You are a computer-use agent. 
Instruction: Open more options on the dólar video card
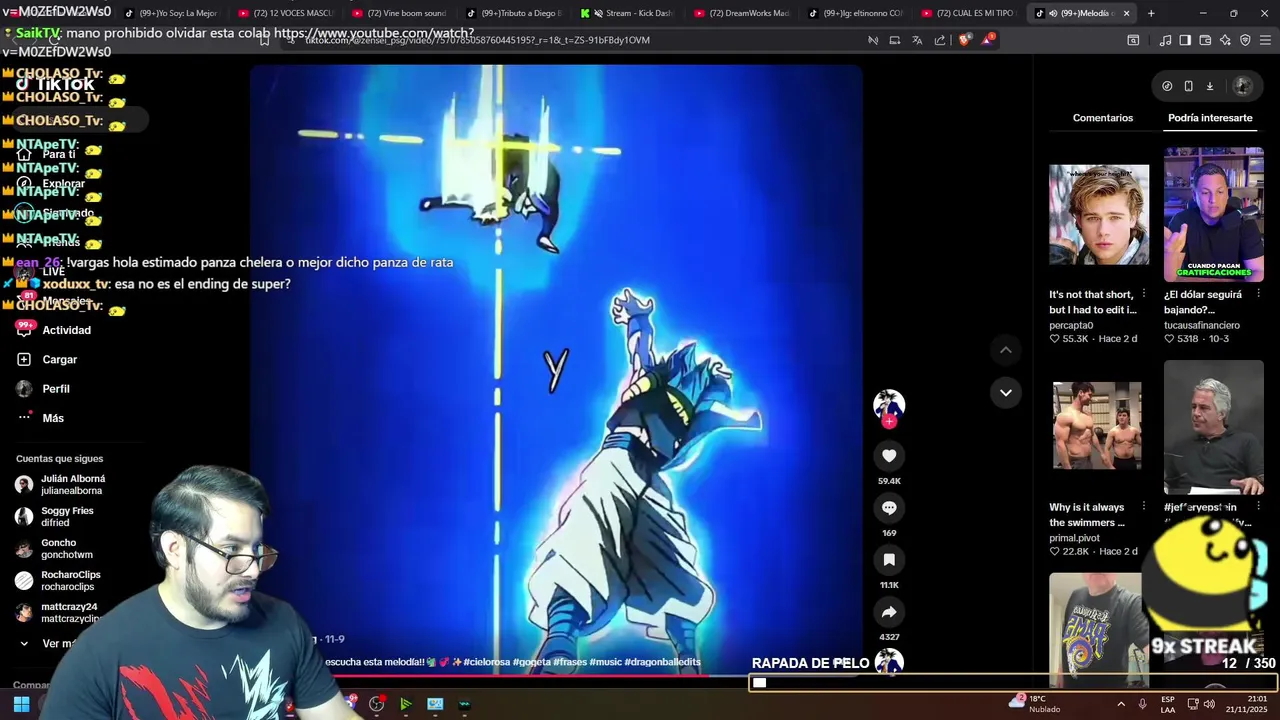point(1258,295)
